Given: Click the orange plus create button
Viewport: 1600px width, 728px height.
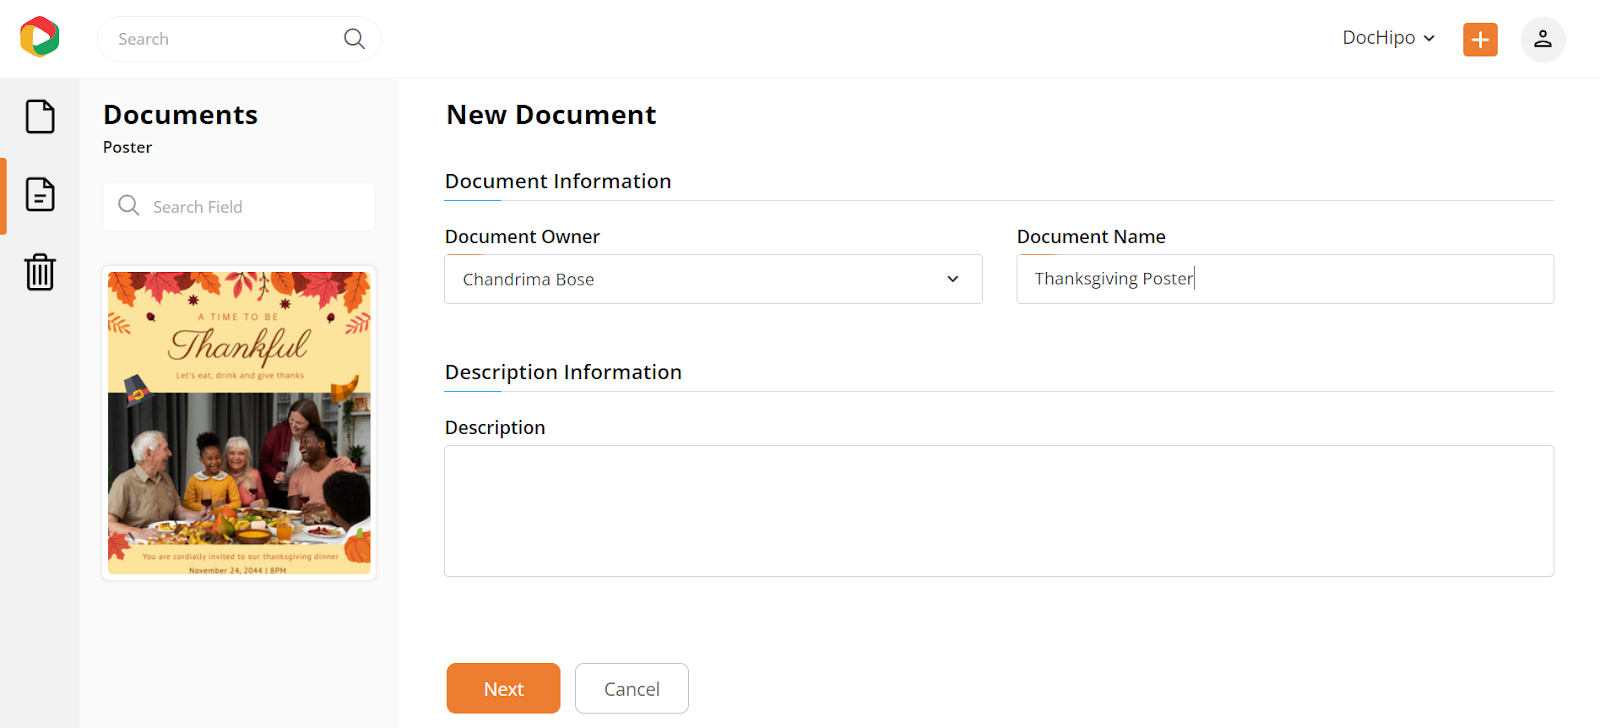Looking at the screenshot, I should pyautogui.click(x=1480, y=39).
